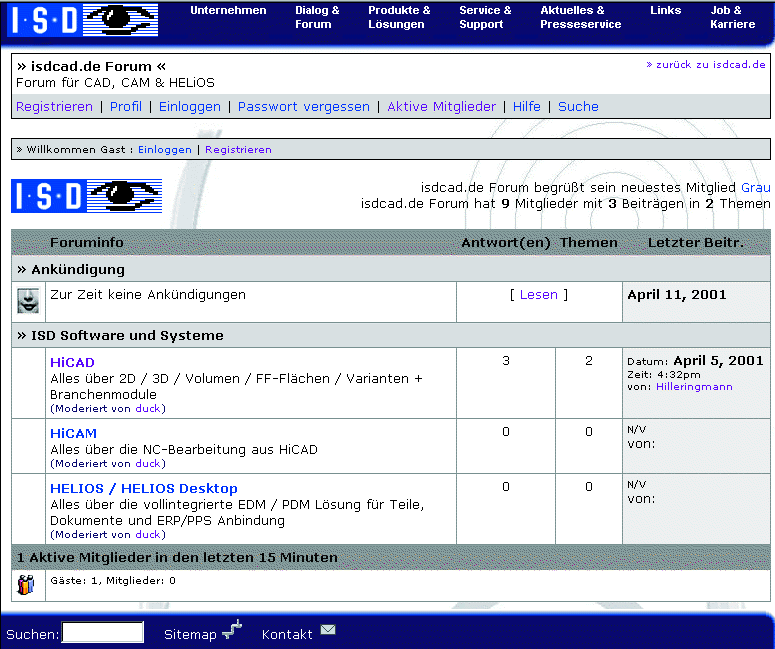This screenshot has height=649, width=775.
Task: Click the Kontakt text link in the footer
Action: click(x=287, y=635)
